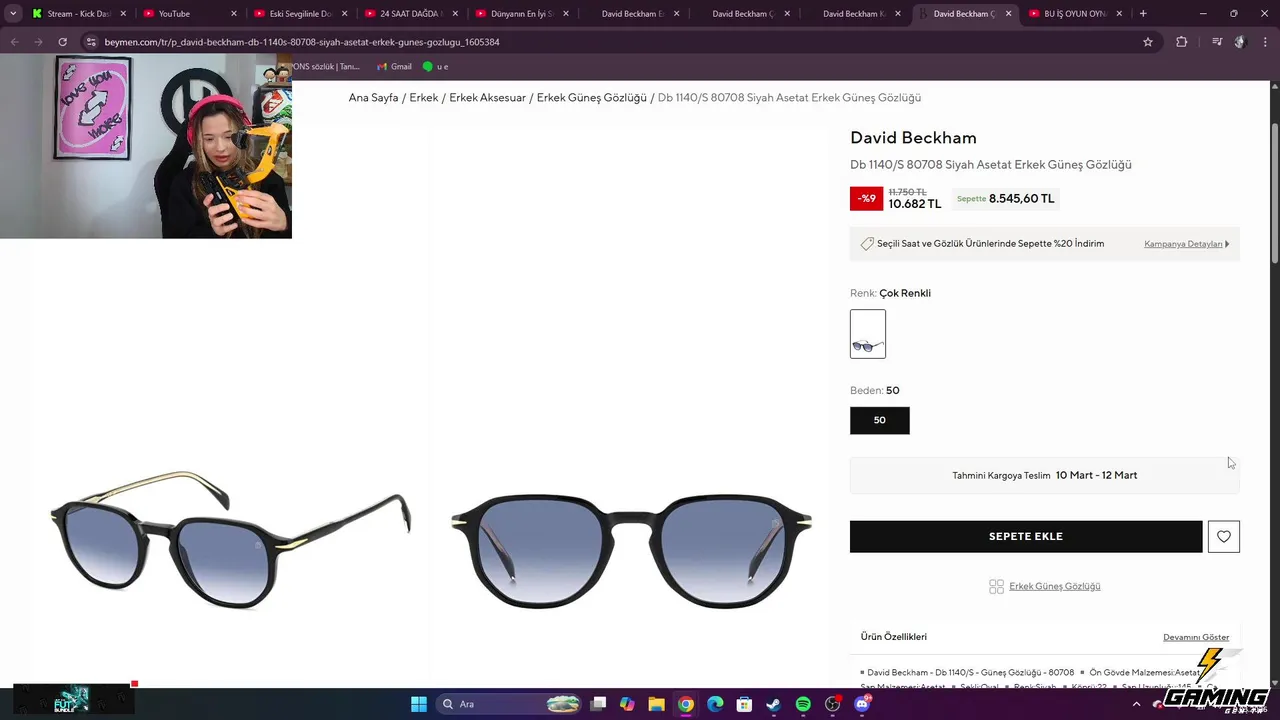The height and width of the screenshot is (720, 1280).
Task: Open Chrome from taskbar
Action: click(x=686, y=704)
